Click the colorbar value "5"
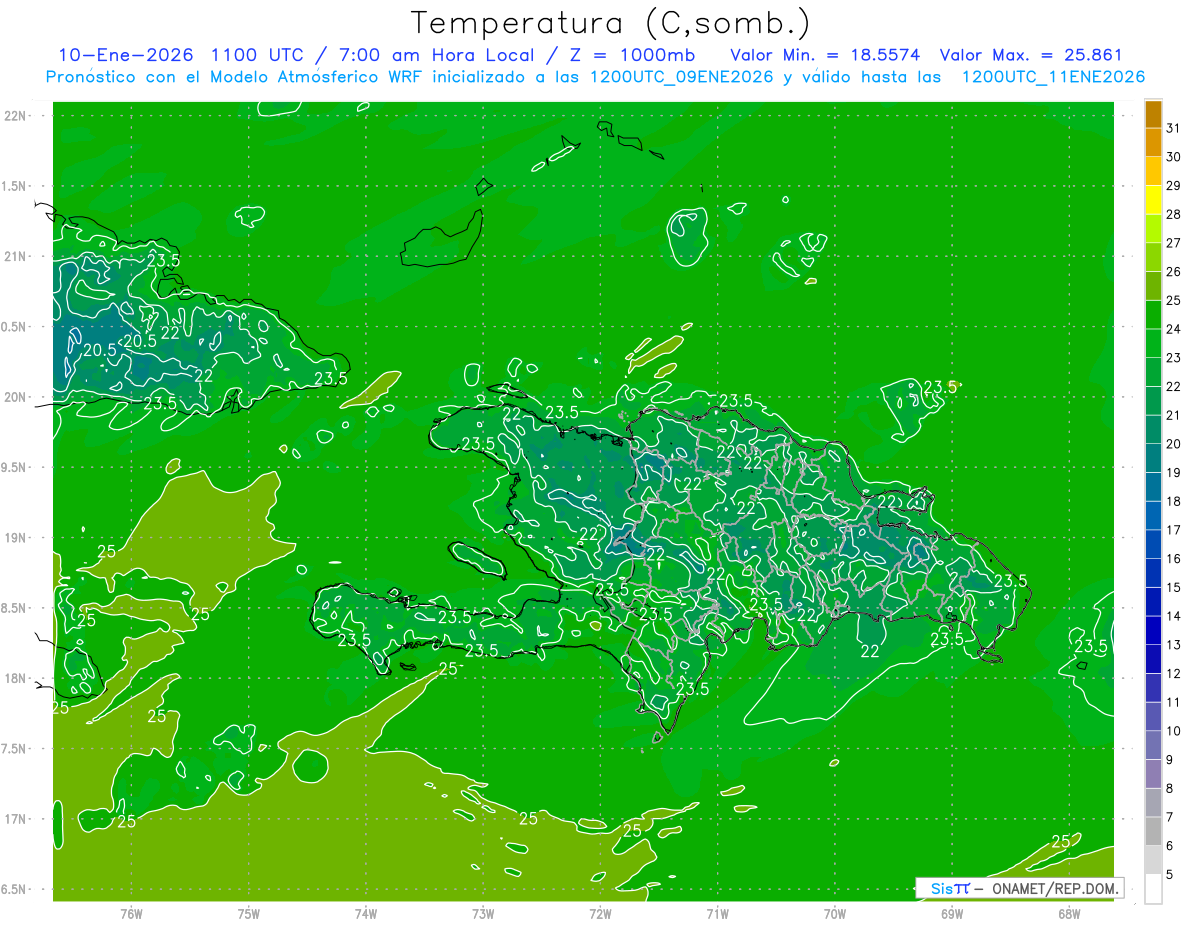The image size is (1200, 927). point(1170,875)
